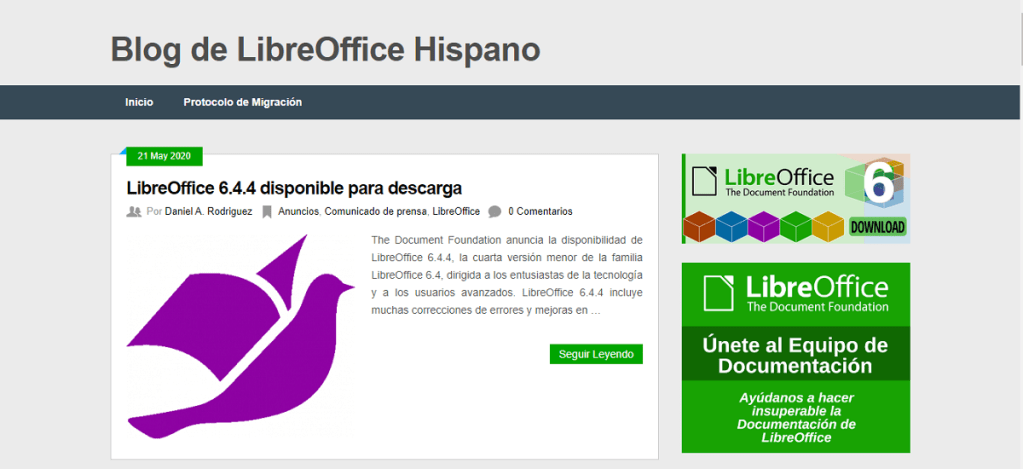Screen dimensions: 1023x469
Task: Click the Ayúdanos a hacer insuperable text
Action: tap(796, 417)
